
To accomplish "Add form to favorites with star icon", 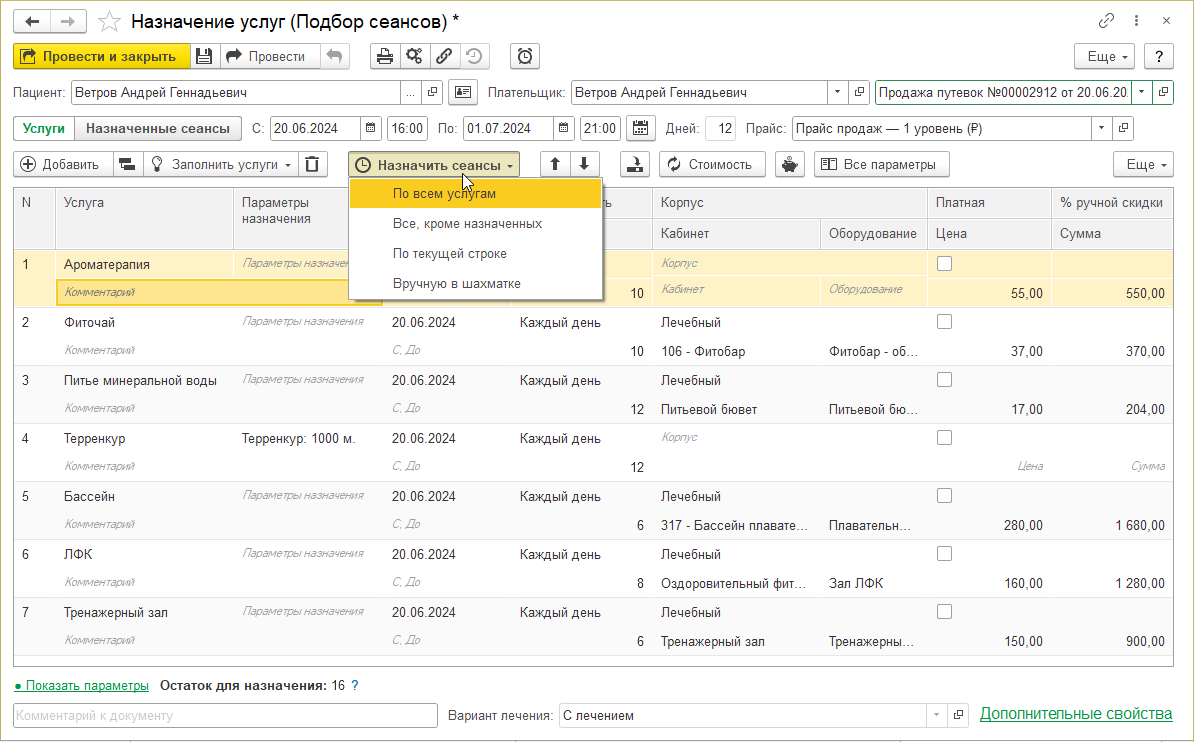I will (110, 21).
